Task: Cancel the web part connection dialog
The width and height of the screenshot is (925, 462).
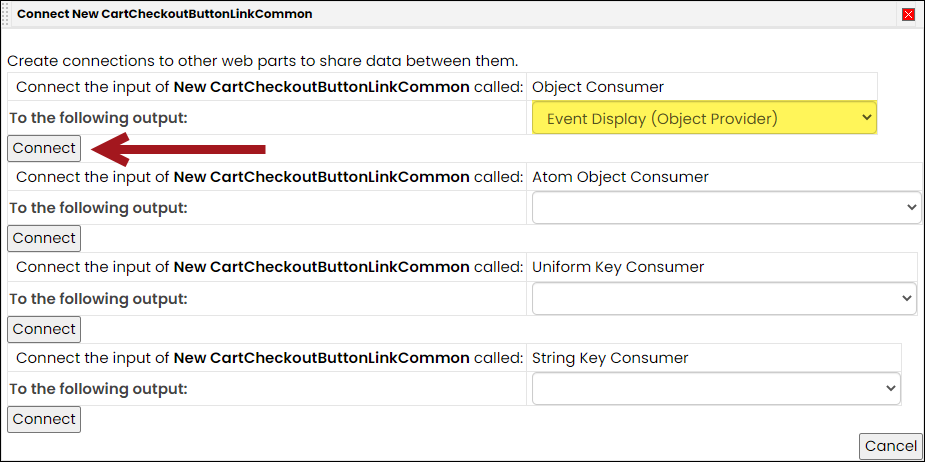Action: [891, 447]
